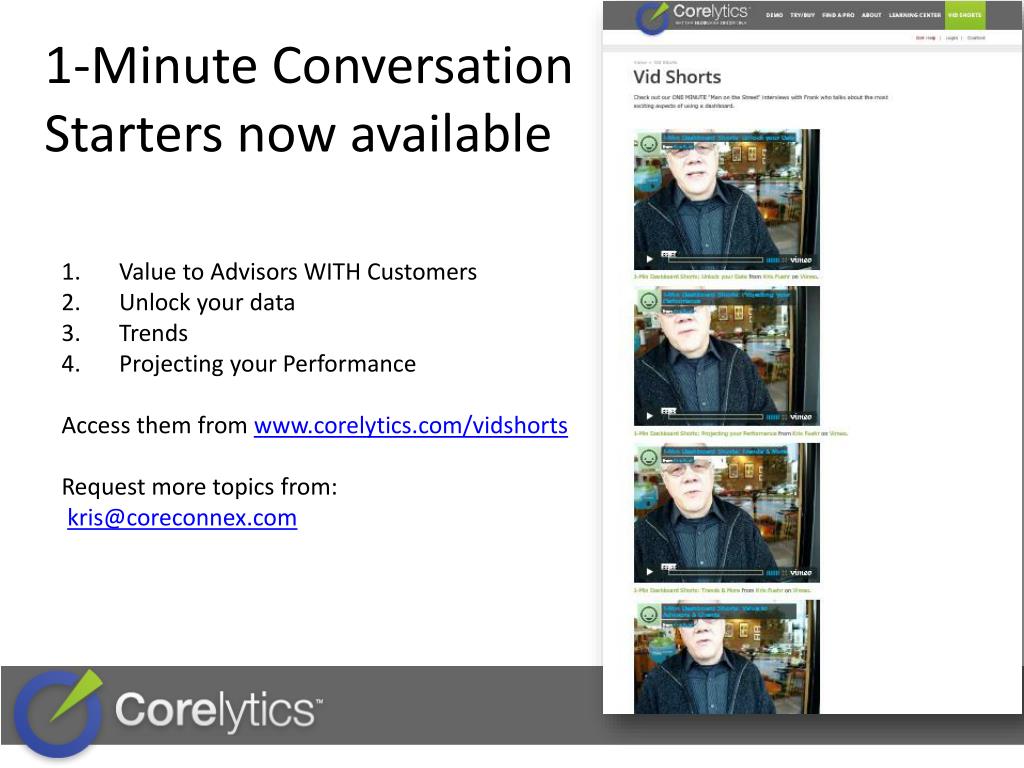This screenshot has width=1024, height=768.
Task: Click the Contact link under the nav bar
Action: [x=976, y=38]
